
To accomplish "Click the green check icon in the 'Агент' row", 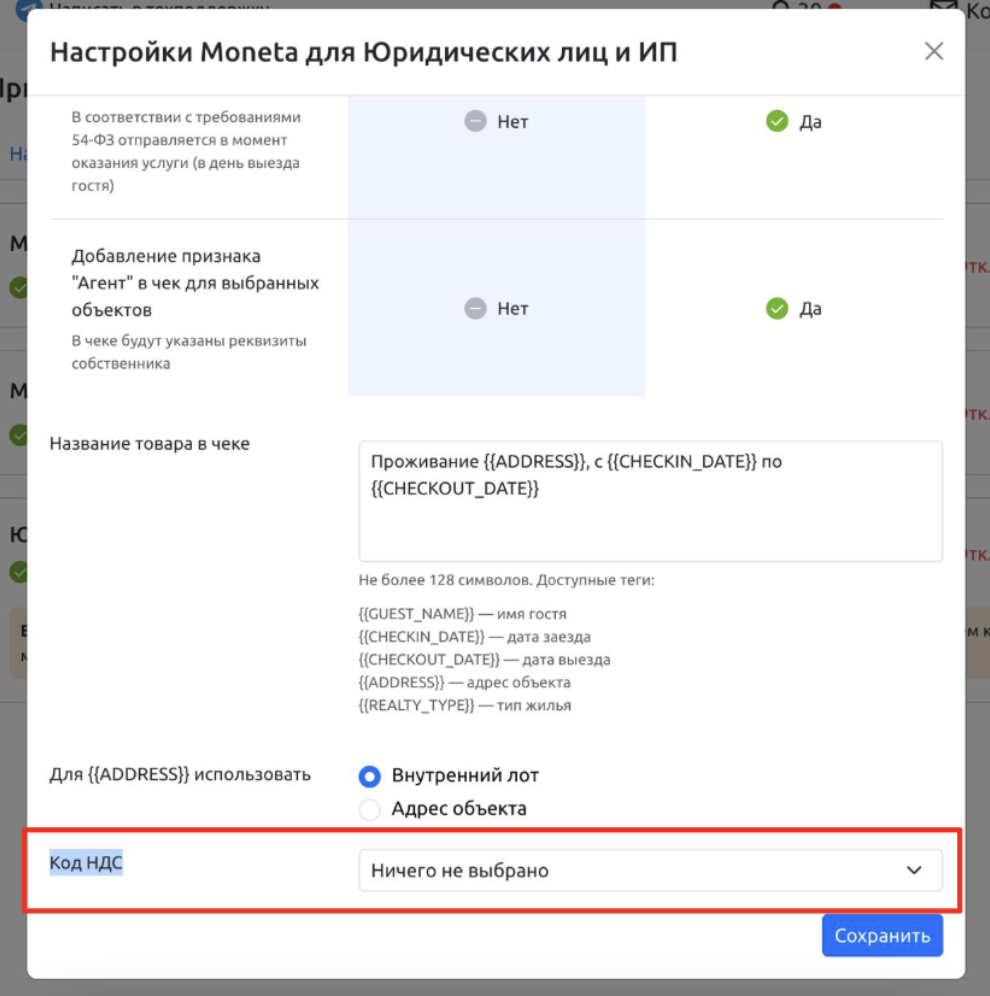I will (777, 309).
